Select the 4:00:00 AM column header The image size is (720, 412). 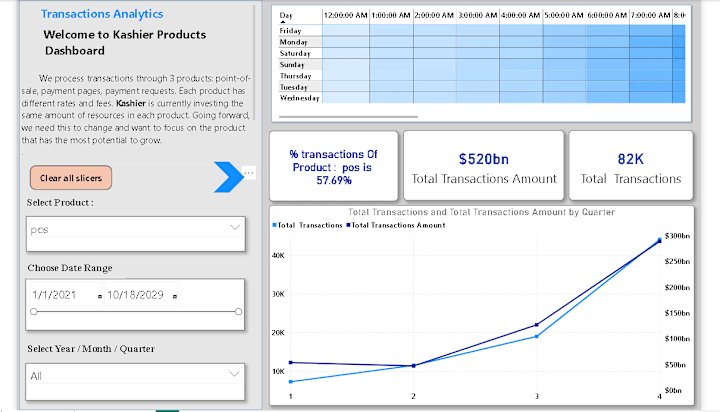coord(521,15)
